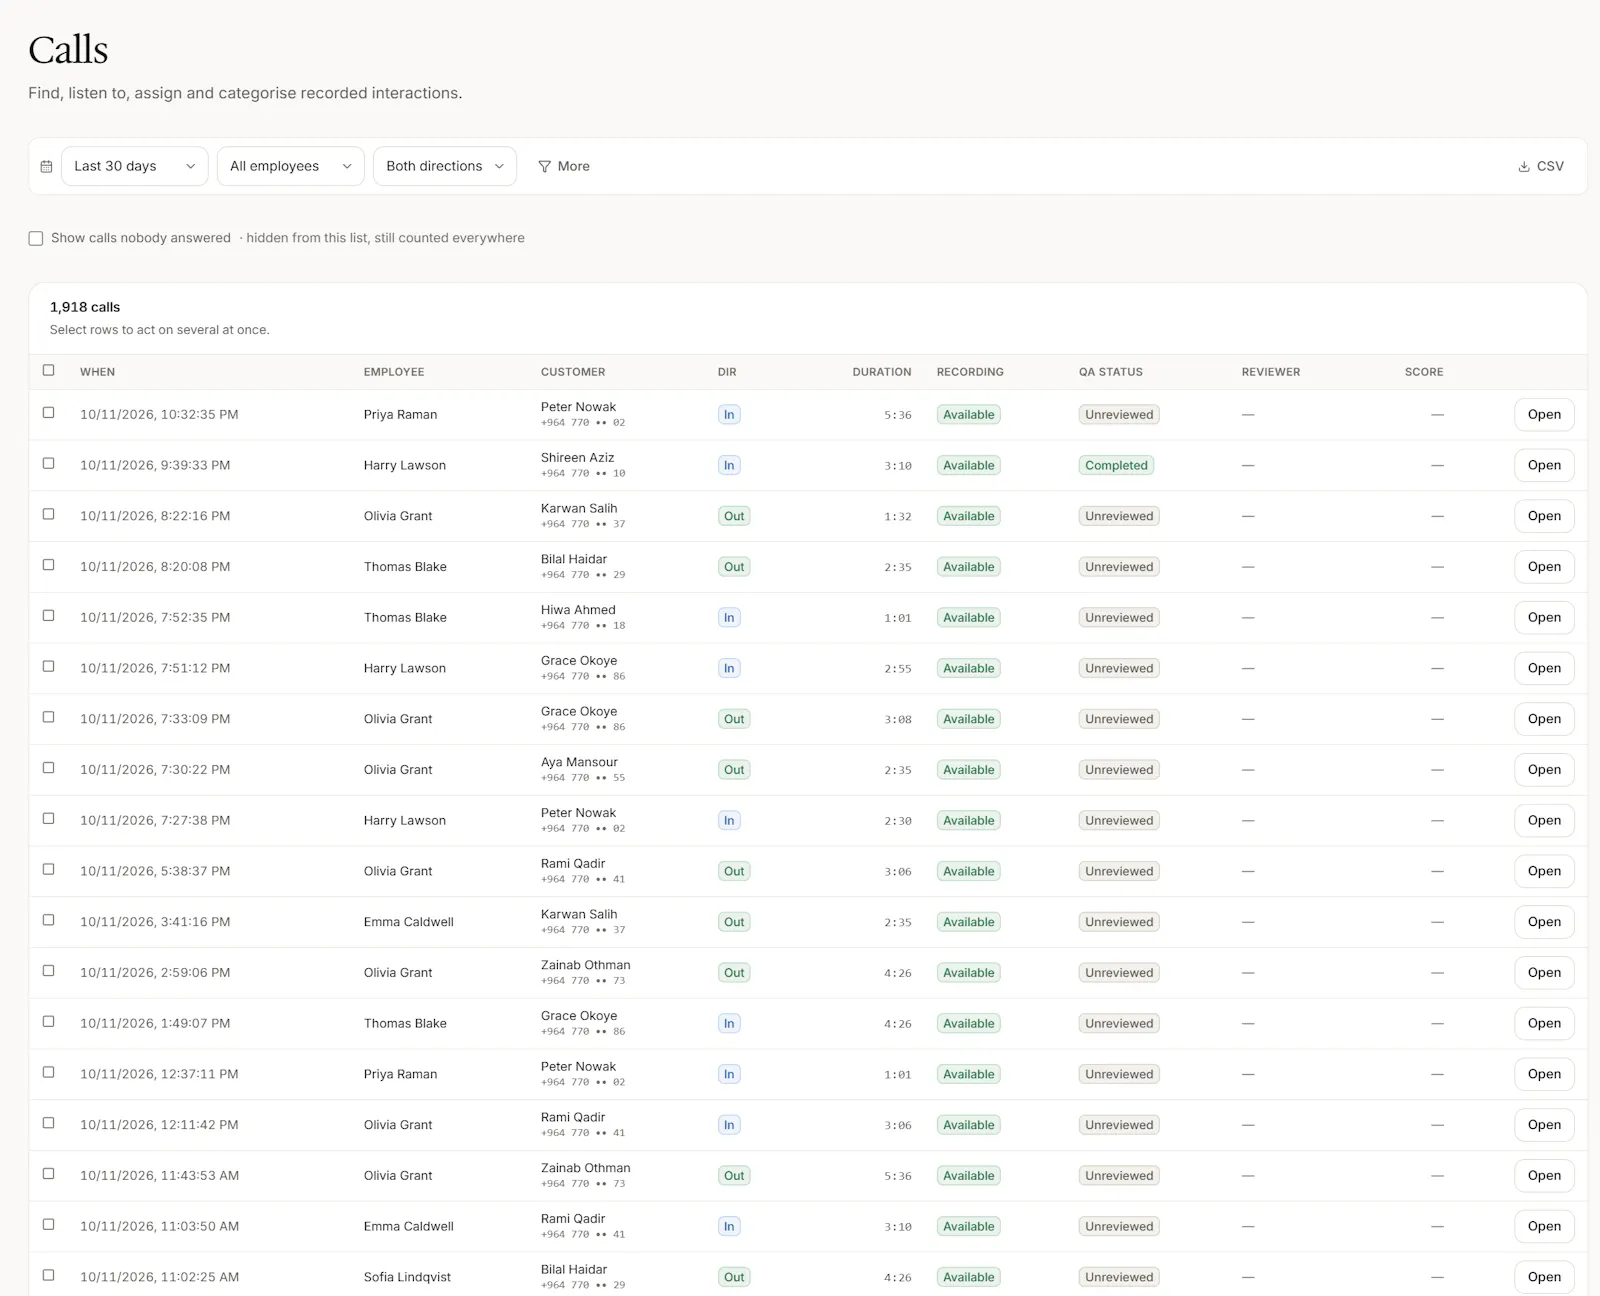Click the SCORE column header
Screen dimensions: 1600x1296
click(x=1424, y=372)
